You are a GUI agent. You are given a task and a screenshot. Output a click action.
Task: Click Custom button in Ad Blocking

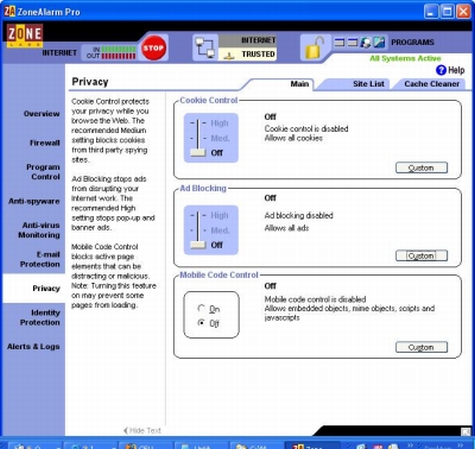pyautogui.click(x=421, y=256)
